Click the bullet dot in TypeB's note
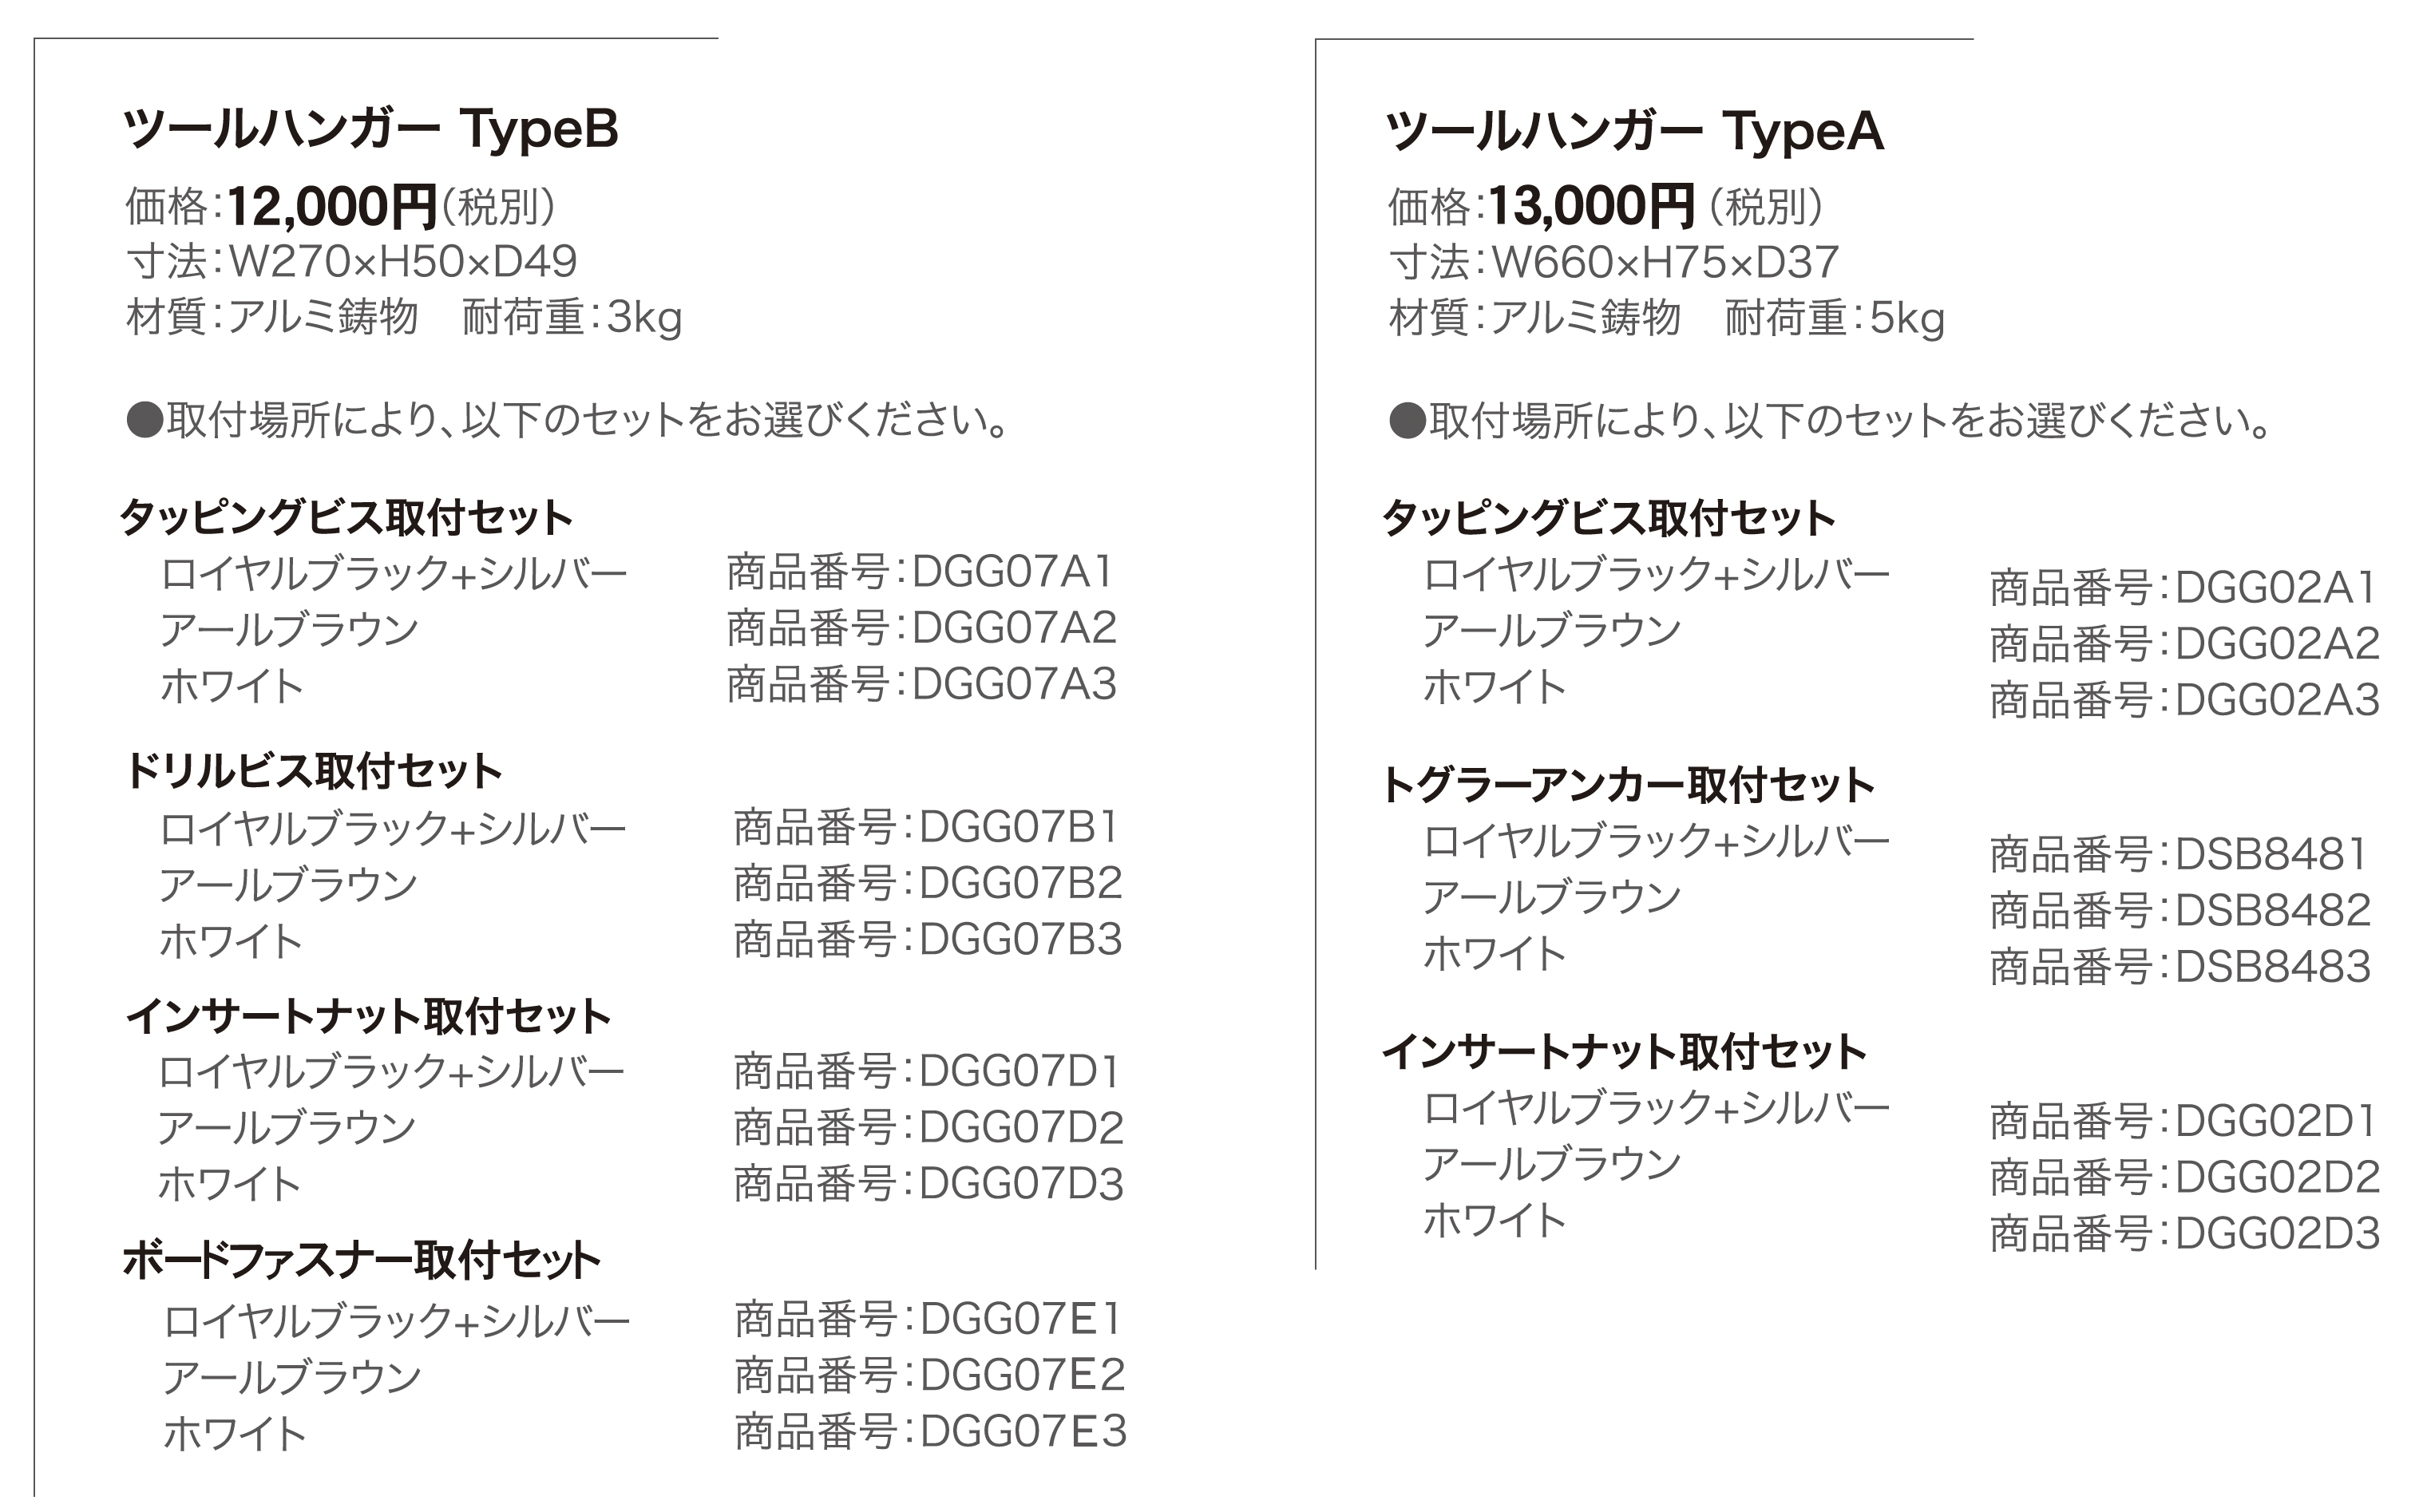This screenshot has width=2427, height=1512. (144, 421)
